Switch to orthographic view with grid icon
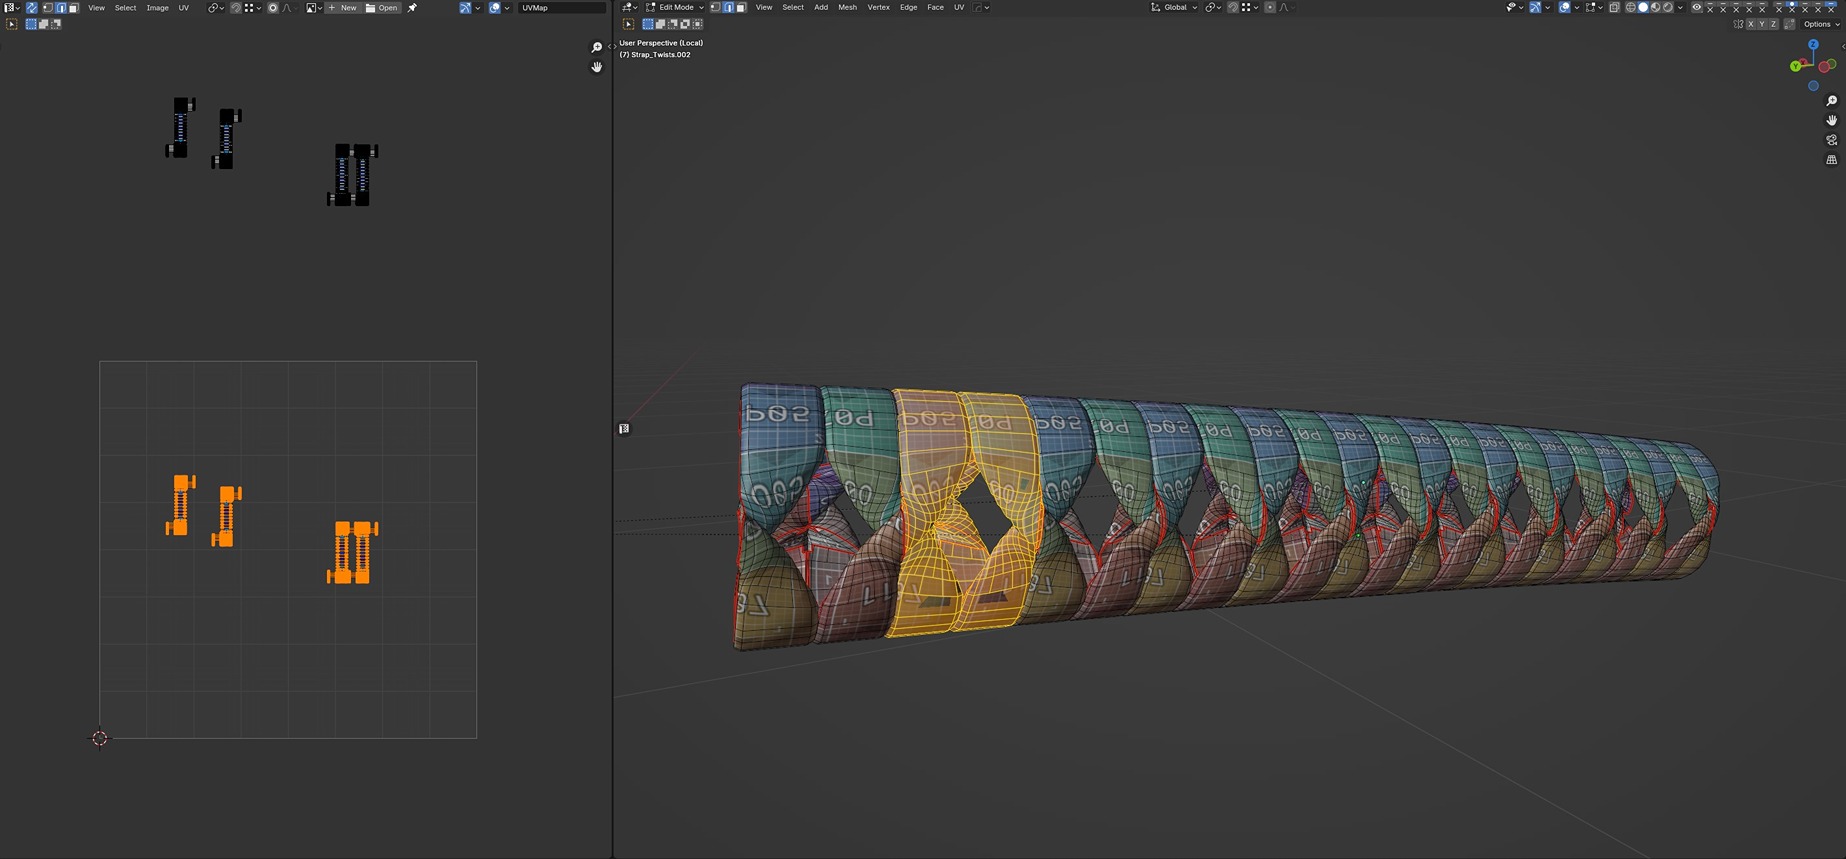 [x=1831, y=160]
